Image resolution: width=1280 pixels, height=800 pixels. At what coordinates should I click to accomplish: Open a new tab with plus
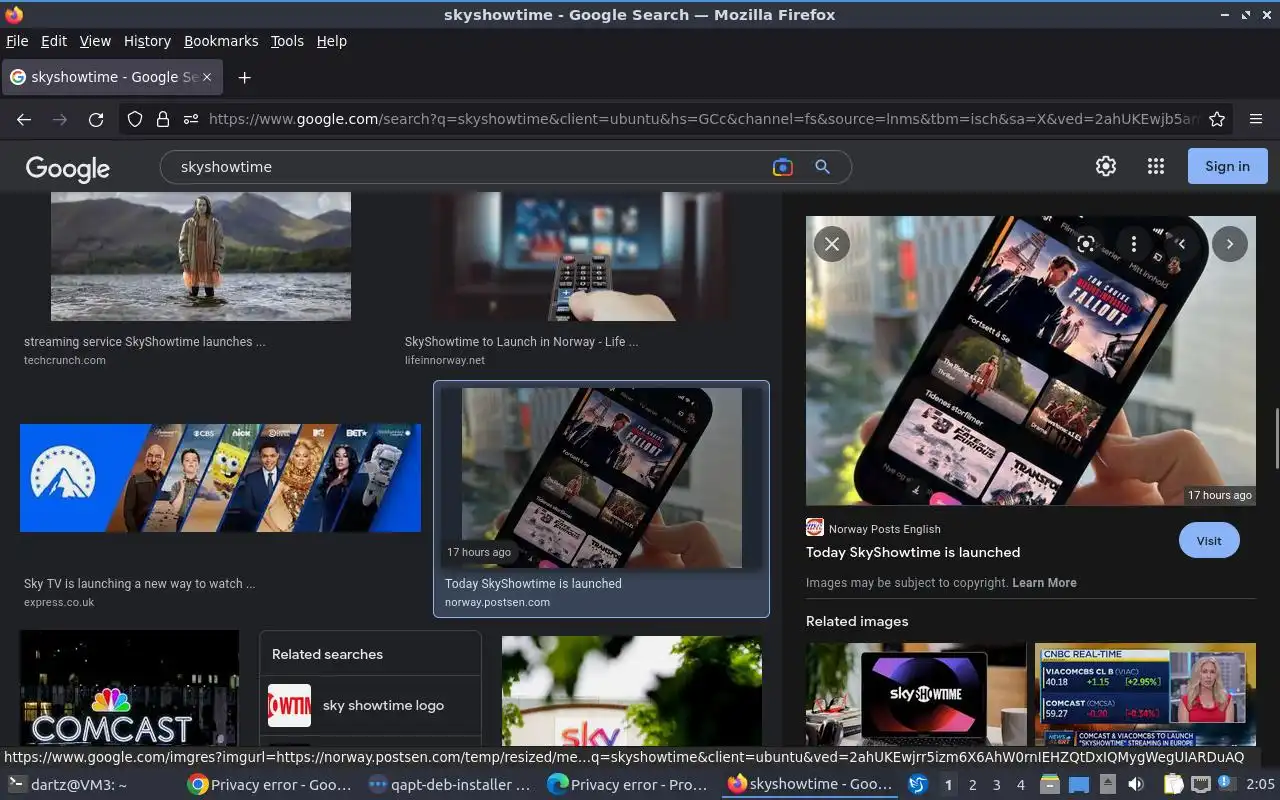(244, 77)
